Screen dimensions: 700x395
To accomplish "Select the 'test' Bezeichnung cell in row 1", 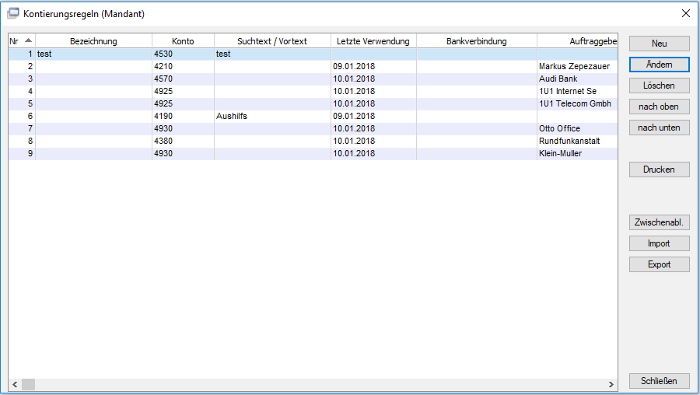I will pyautogui.click(x=94, y=54).
